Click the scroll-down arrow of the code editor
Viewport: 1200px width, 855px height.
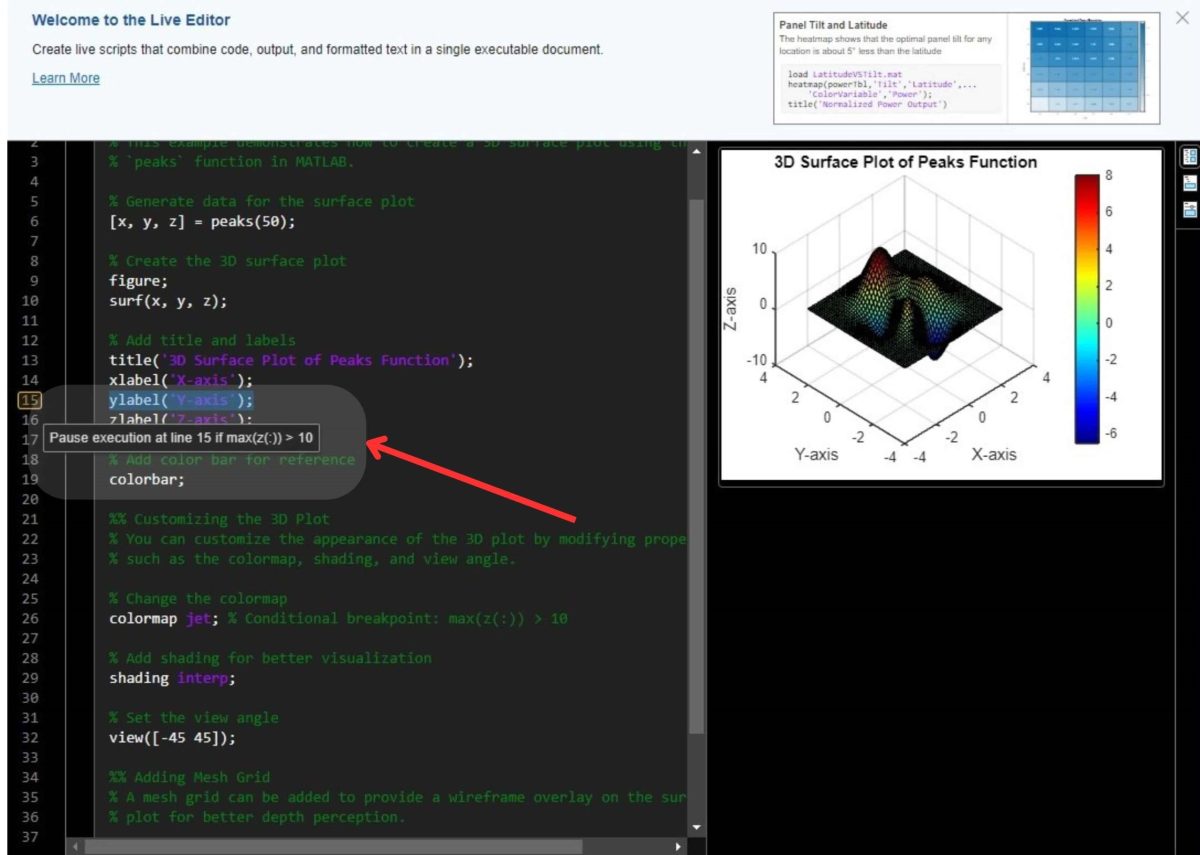(x=694, y=826)
